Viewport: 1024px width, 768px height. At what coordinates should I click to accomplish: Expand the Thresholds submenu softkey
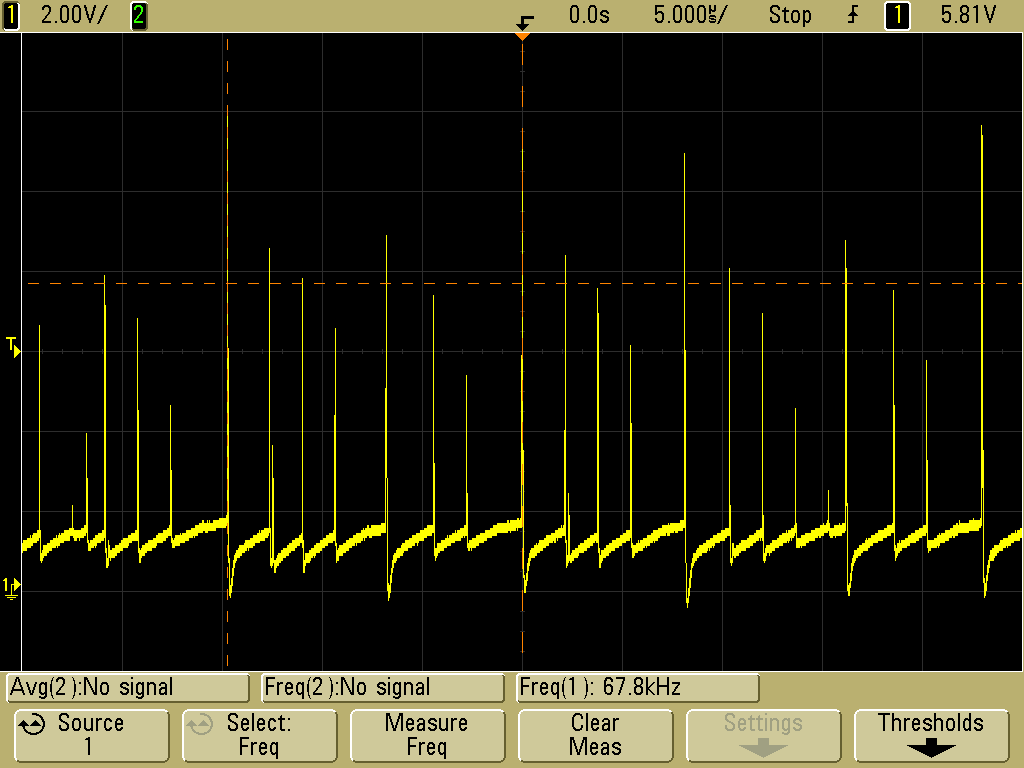(x=931, y=736)
